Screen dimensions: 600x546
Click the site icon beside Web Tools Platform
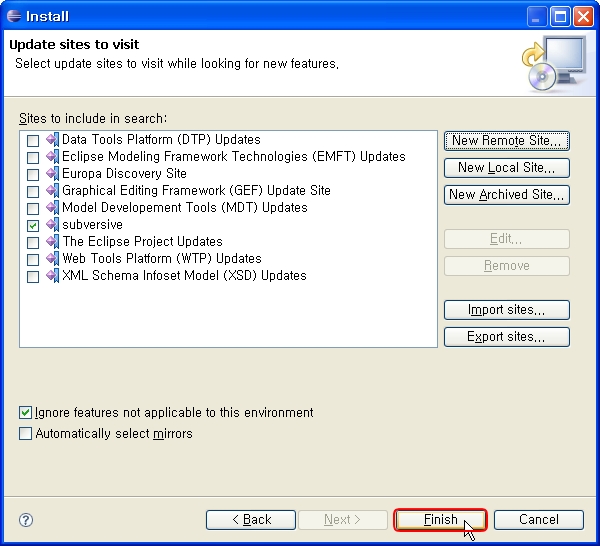(x=52, y=259)
